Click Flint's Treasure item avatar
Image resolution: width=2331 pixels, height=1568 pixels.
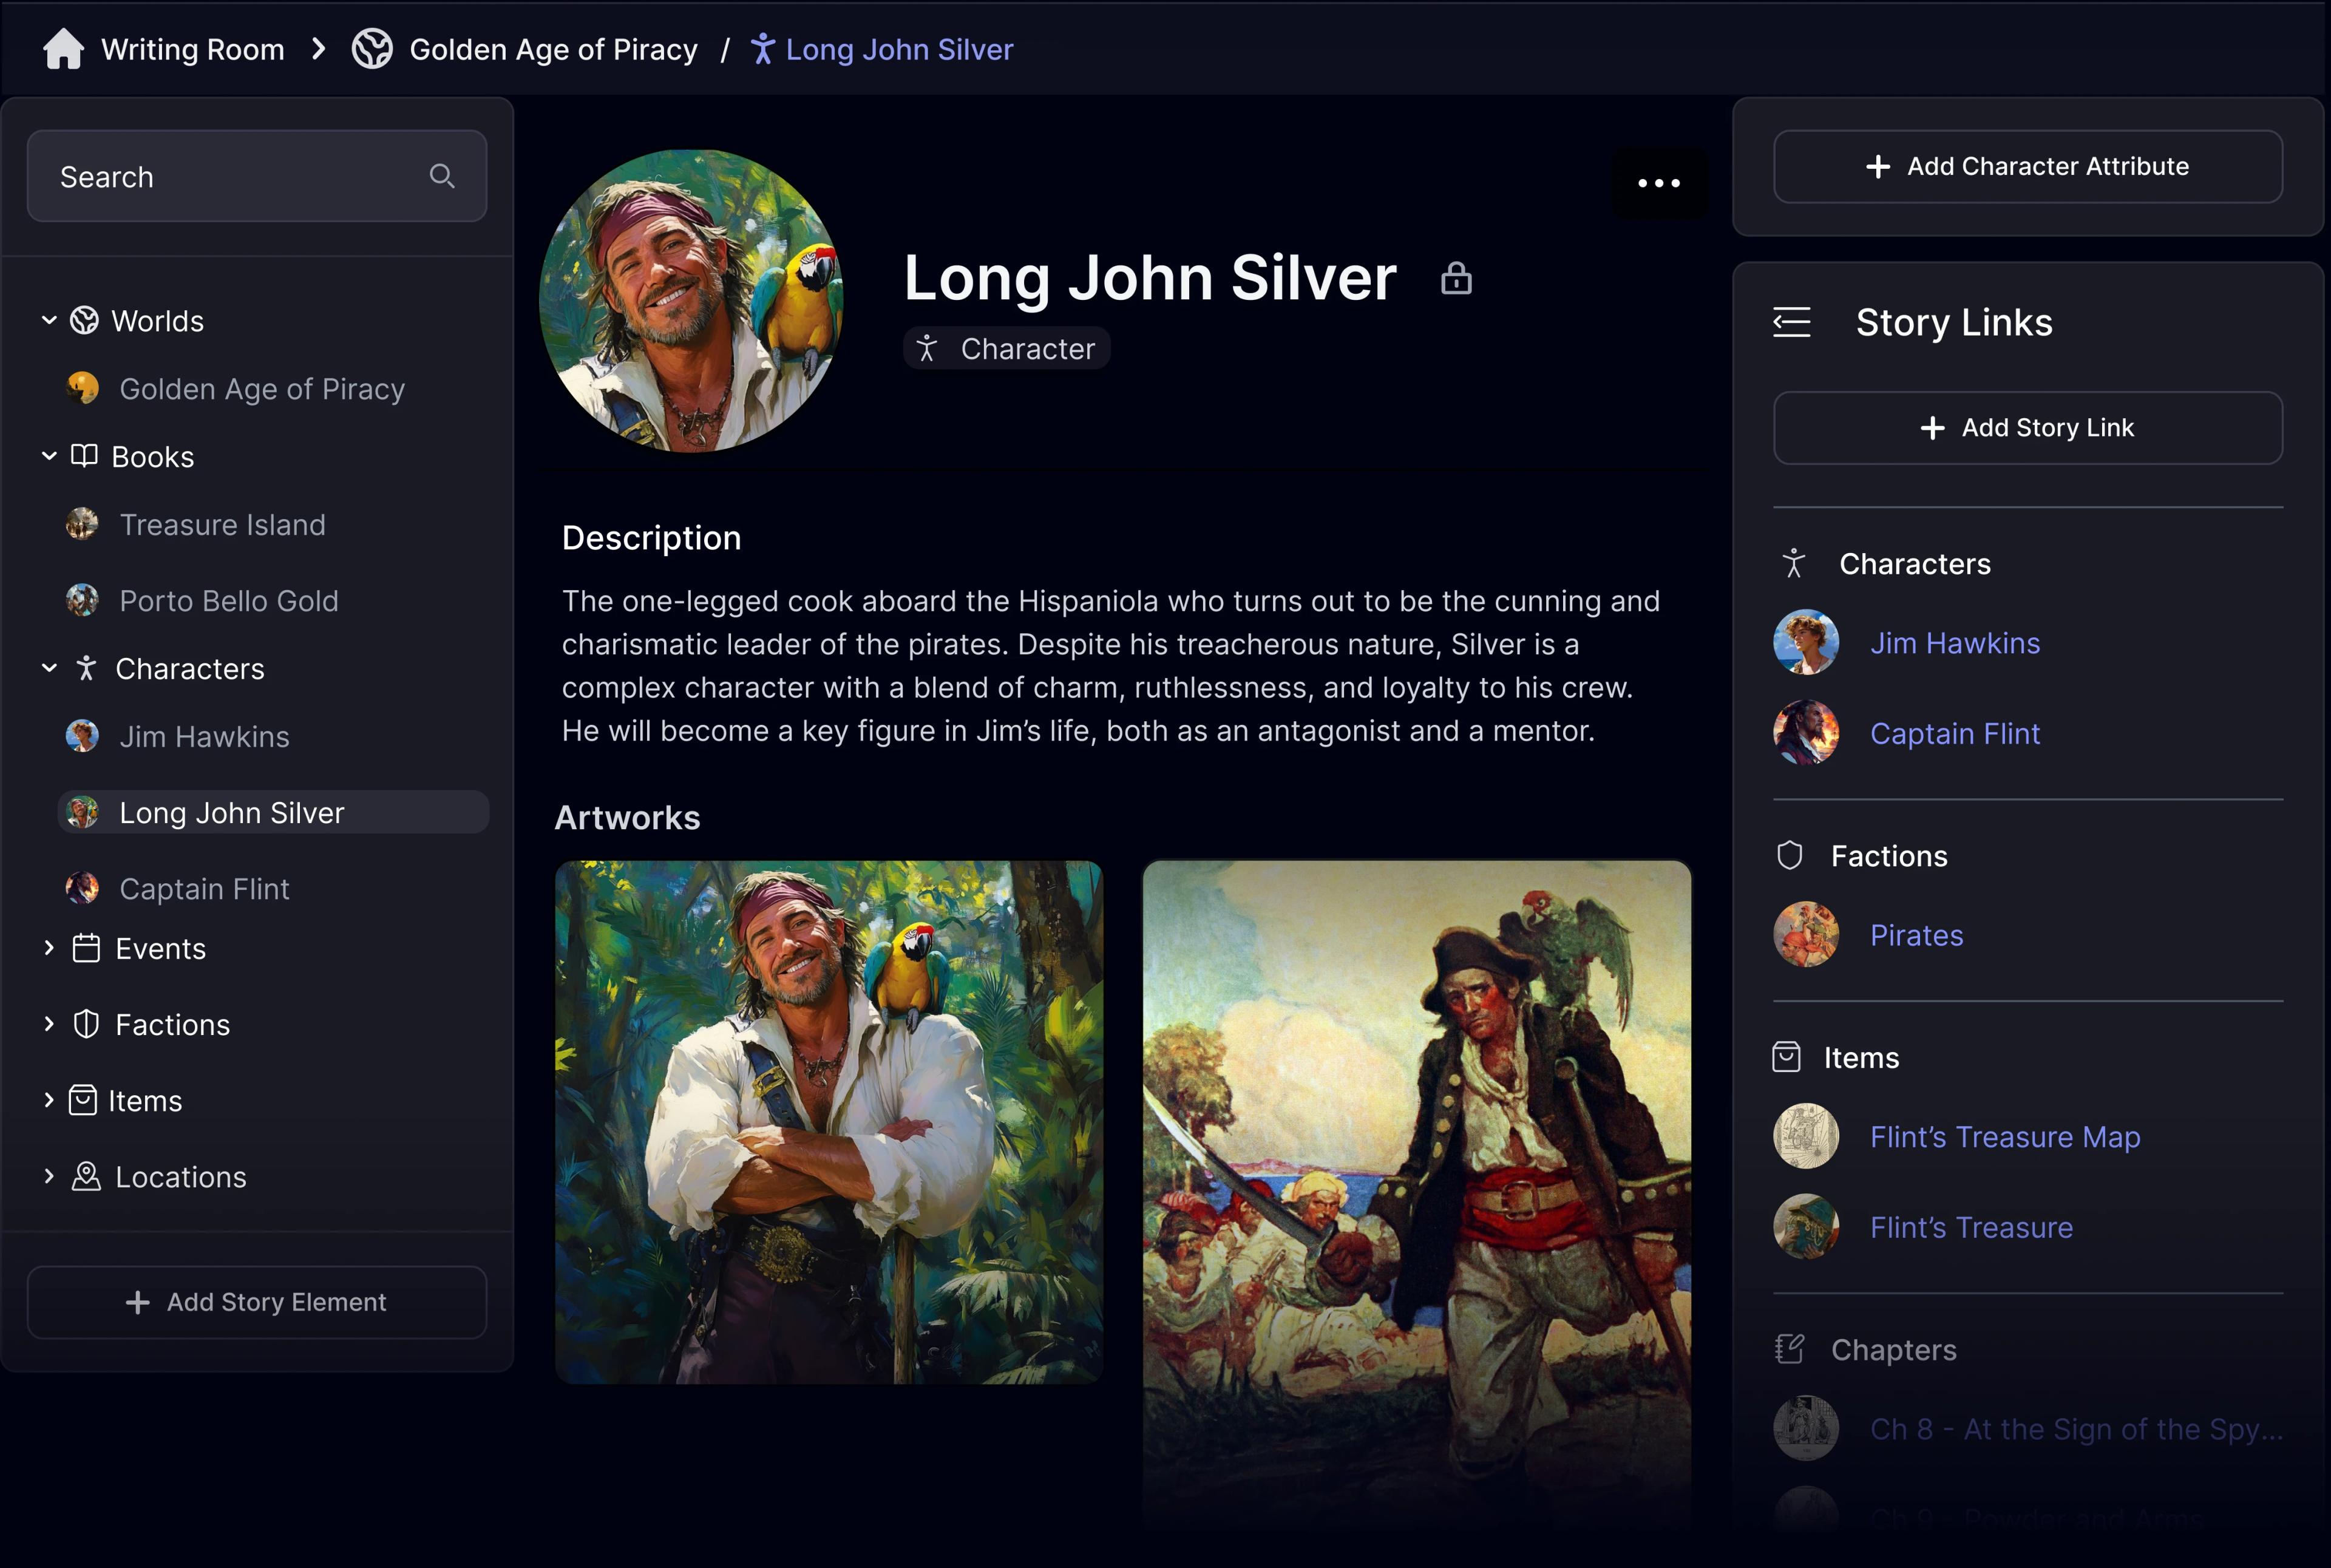[x=1805, y=1227]
